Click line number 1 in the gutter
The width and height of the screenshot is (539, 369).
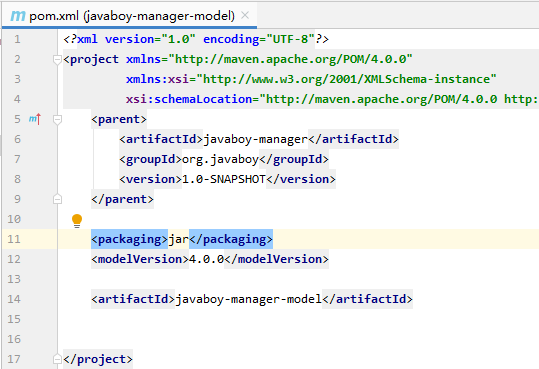click(17, 39)
